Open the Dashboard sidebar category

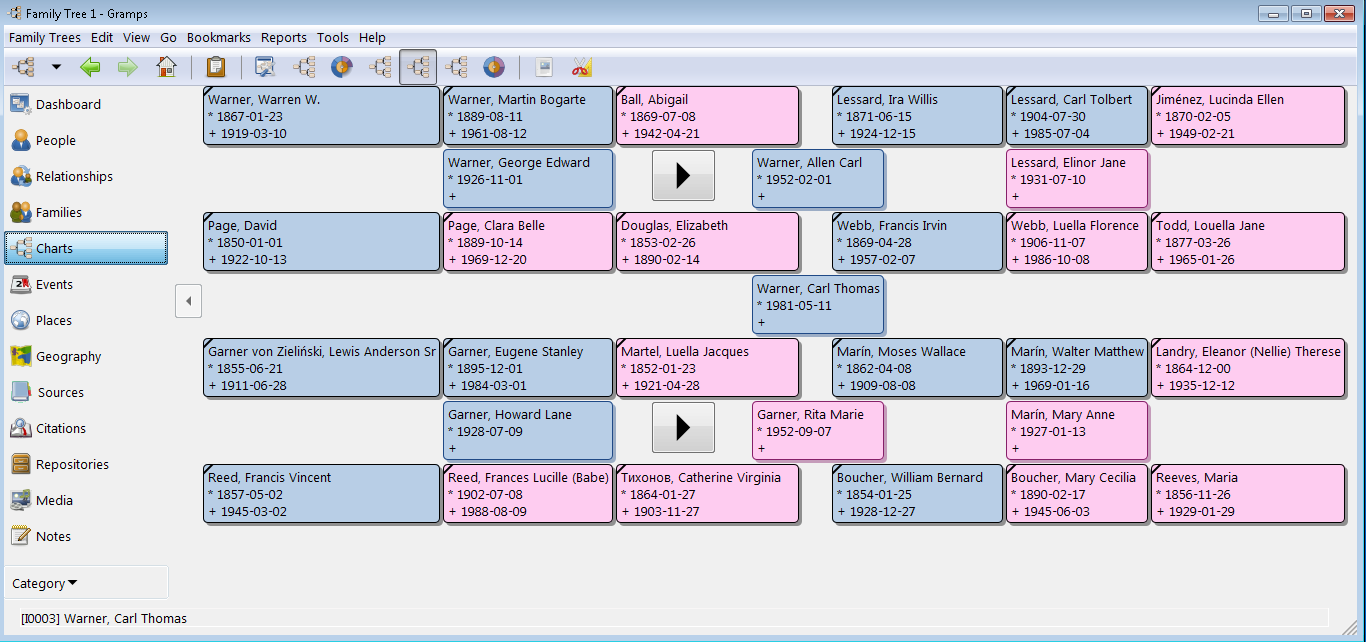point(86,104)
